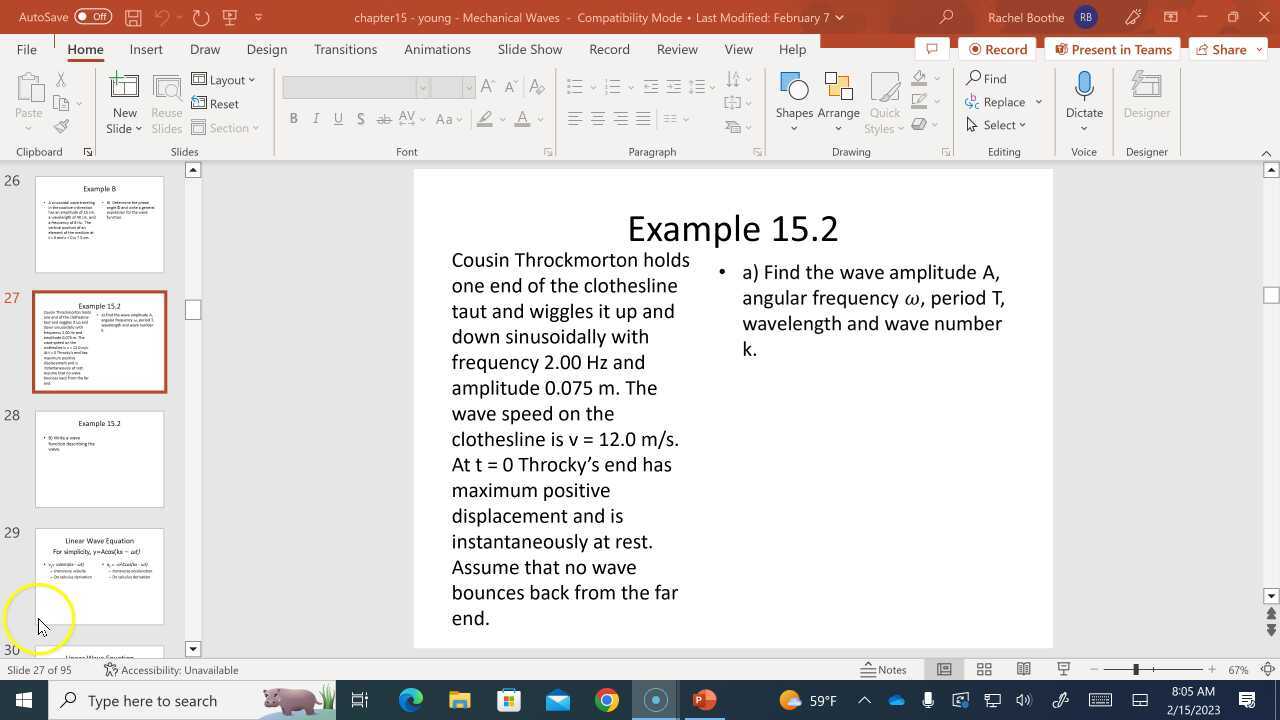Open the Animations tab
The height and width of the screenshot is (720, 1280).
(x=437, y=49)
